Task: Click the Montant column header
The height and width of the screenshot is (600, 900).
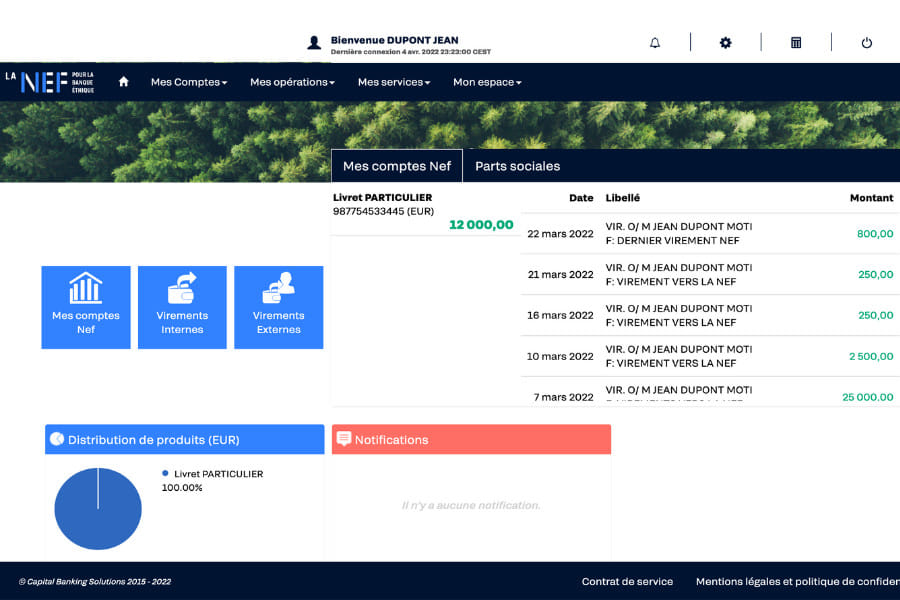Action: click(x=871, y=198)
